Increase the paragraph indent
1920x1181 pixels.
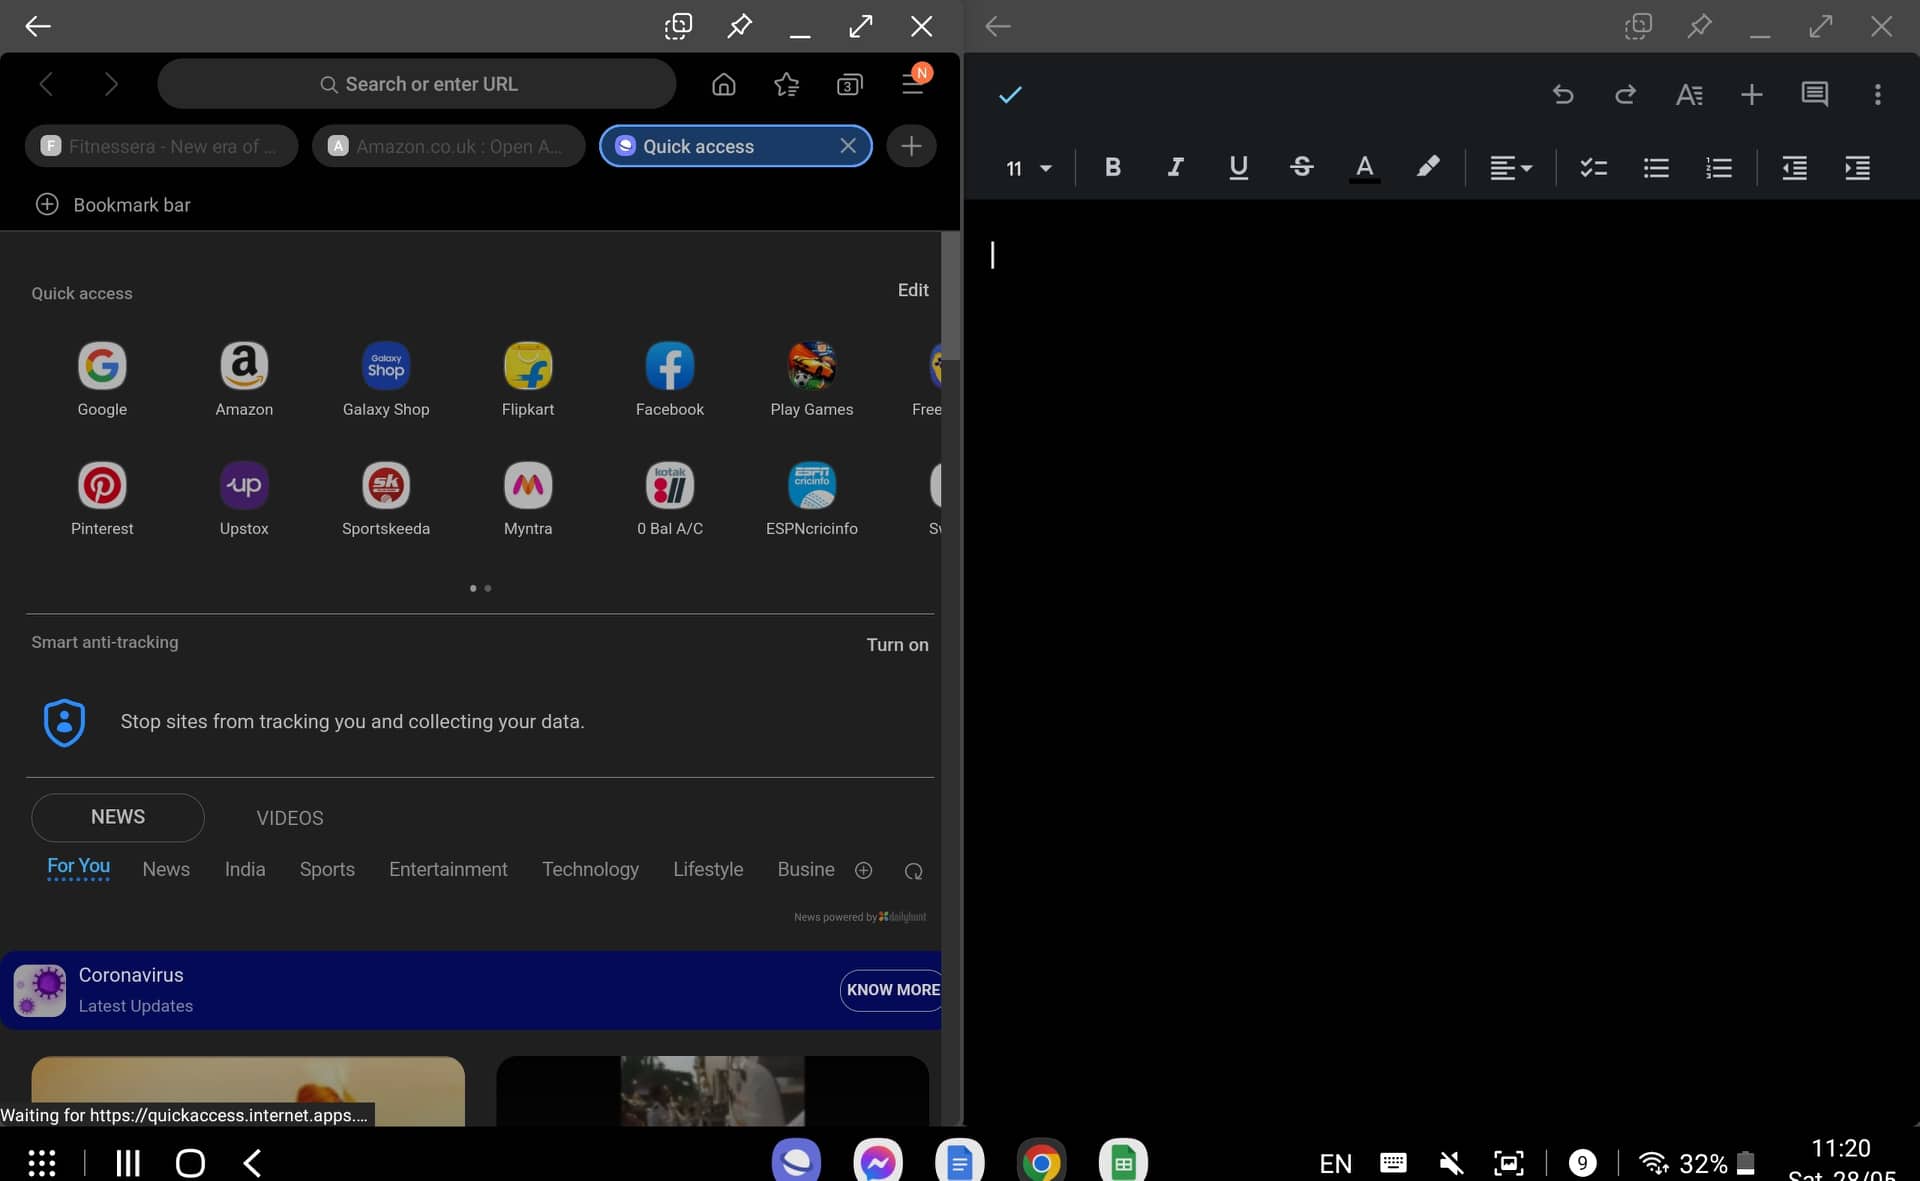[1857, 168]
